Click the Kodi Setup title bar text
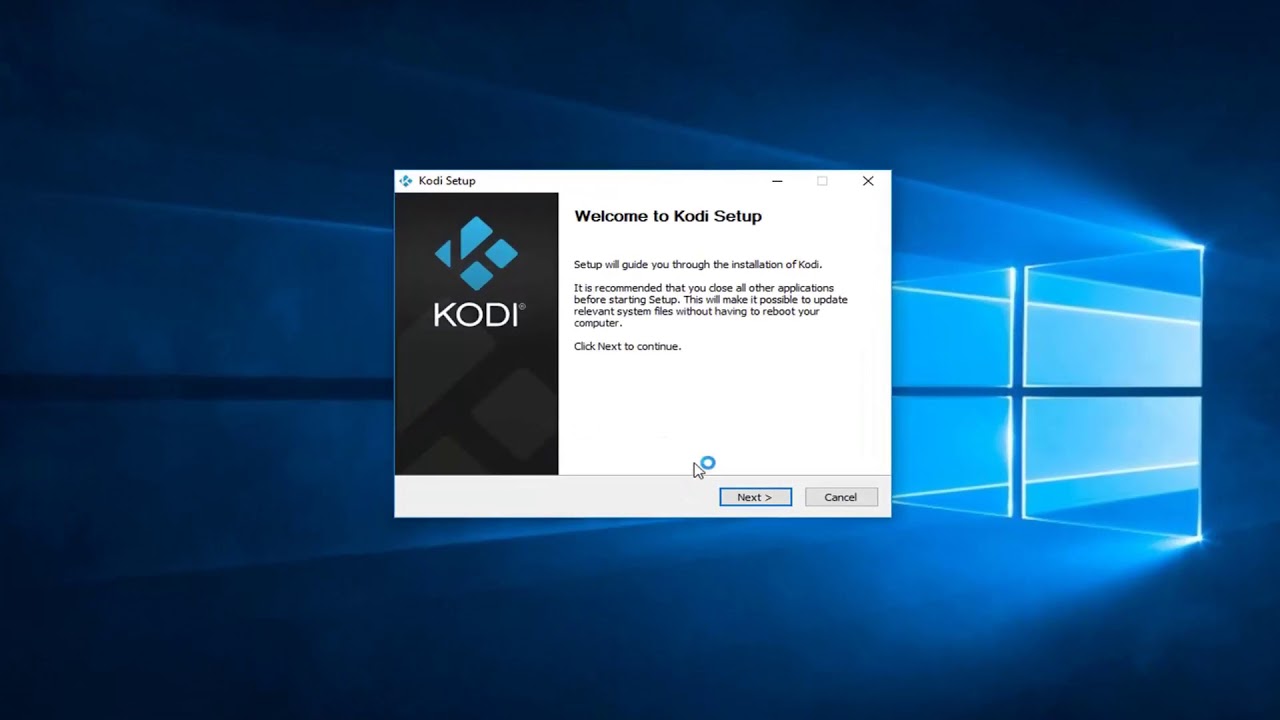This screenshot has width=1280, height=720. [447, 181]
